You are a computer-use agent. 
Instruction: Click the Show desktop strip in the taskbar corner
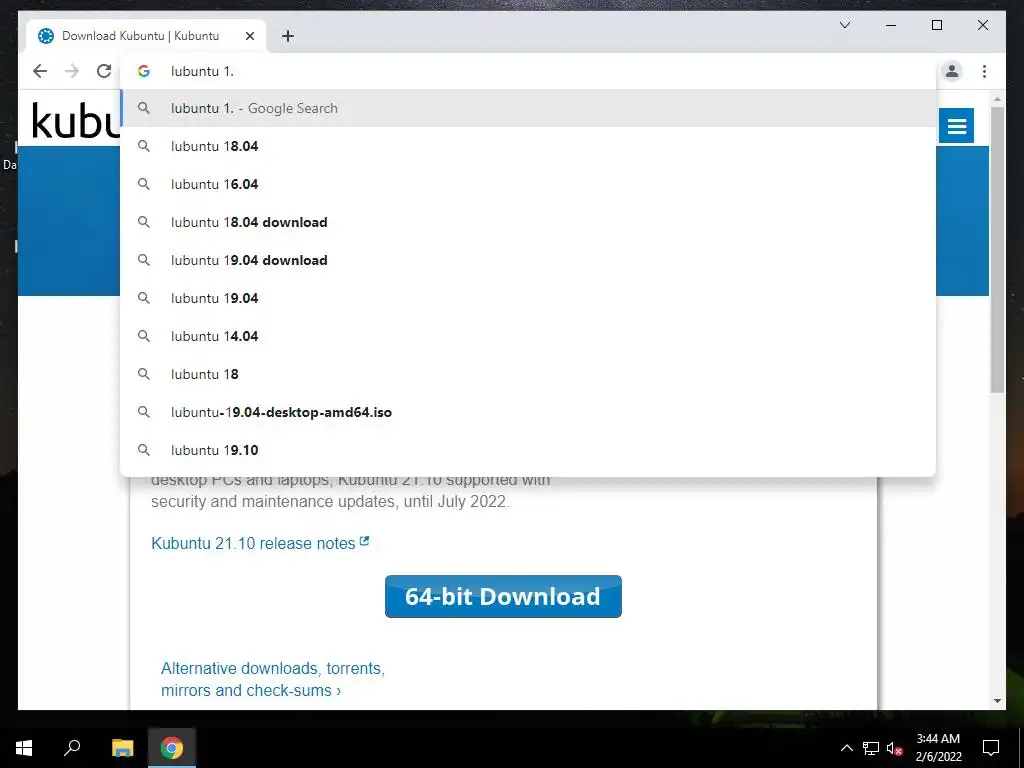coord(1021,748)
